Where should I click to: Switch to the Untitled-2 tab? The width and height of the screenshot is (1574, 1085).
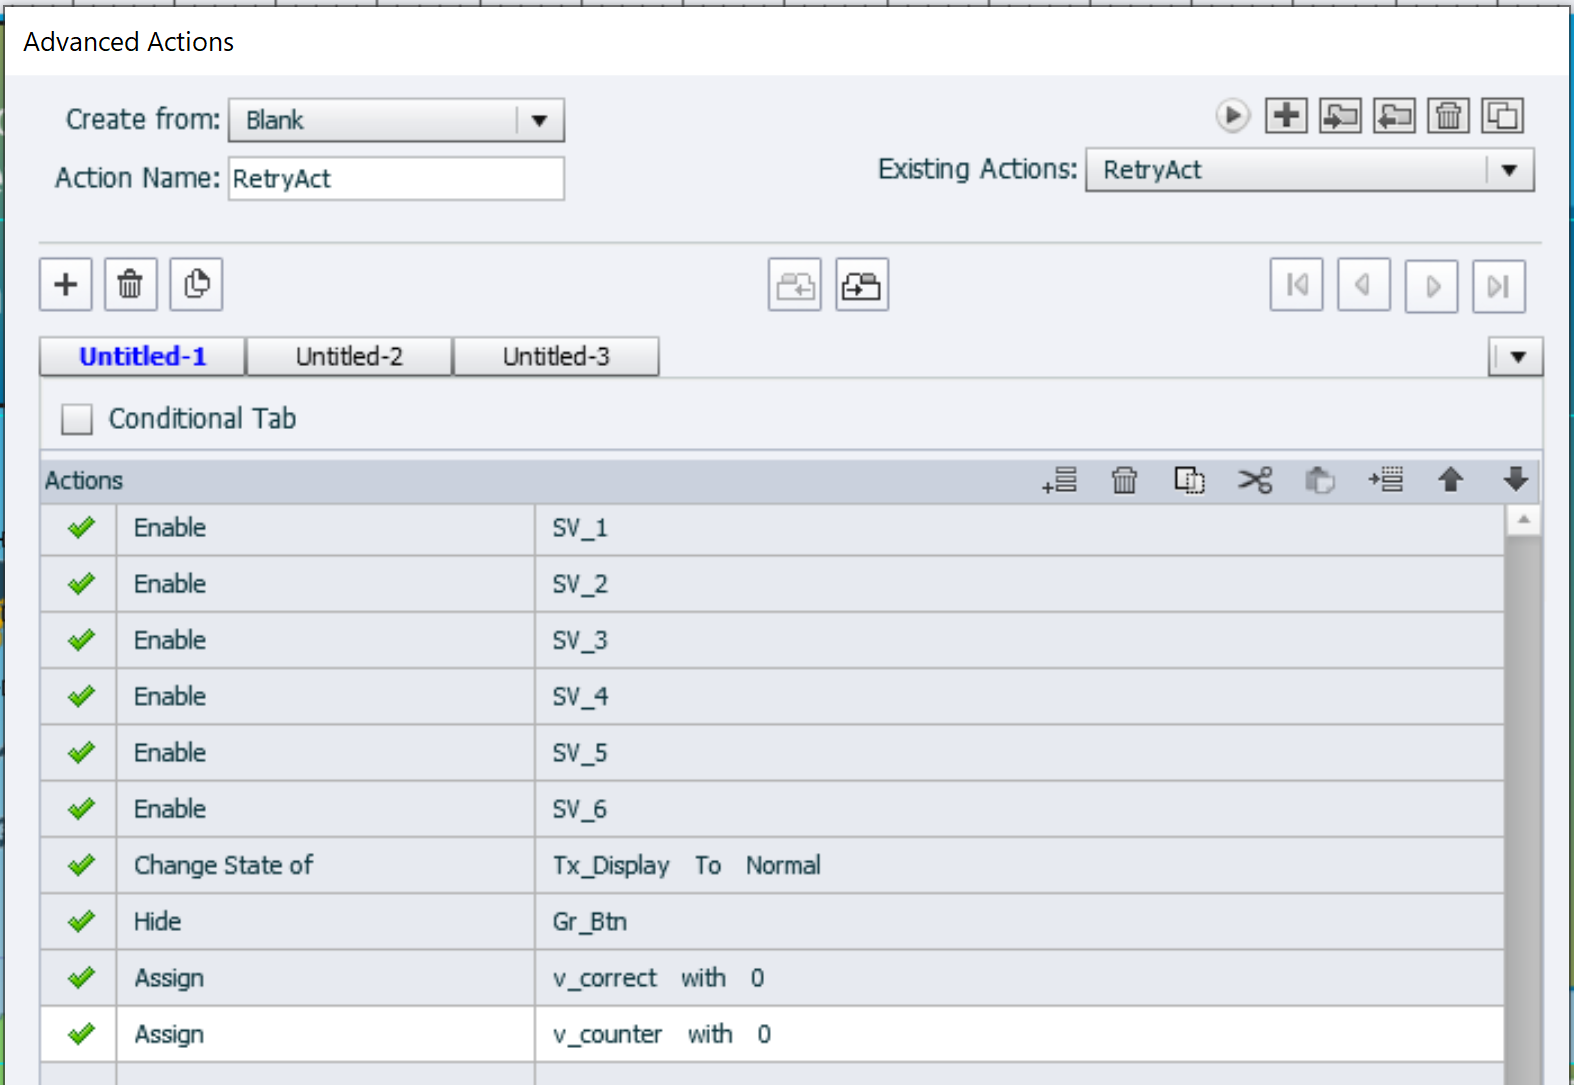click(349, 357)
